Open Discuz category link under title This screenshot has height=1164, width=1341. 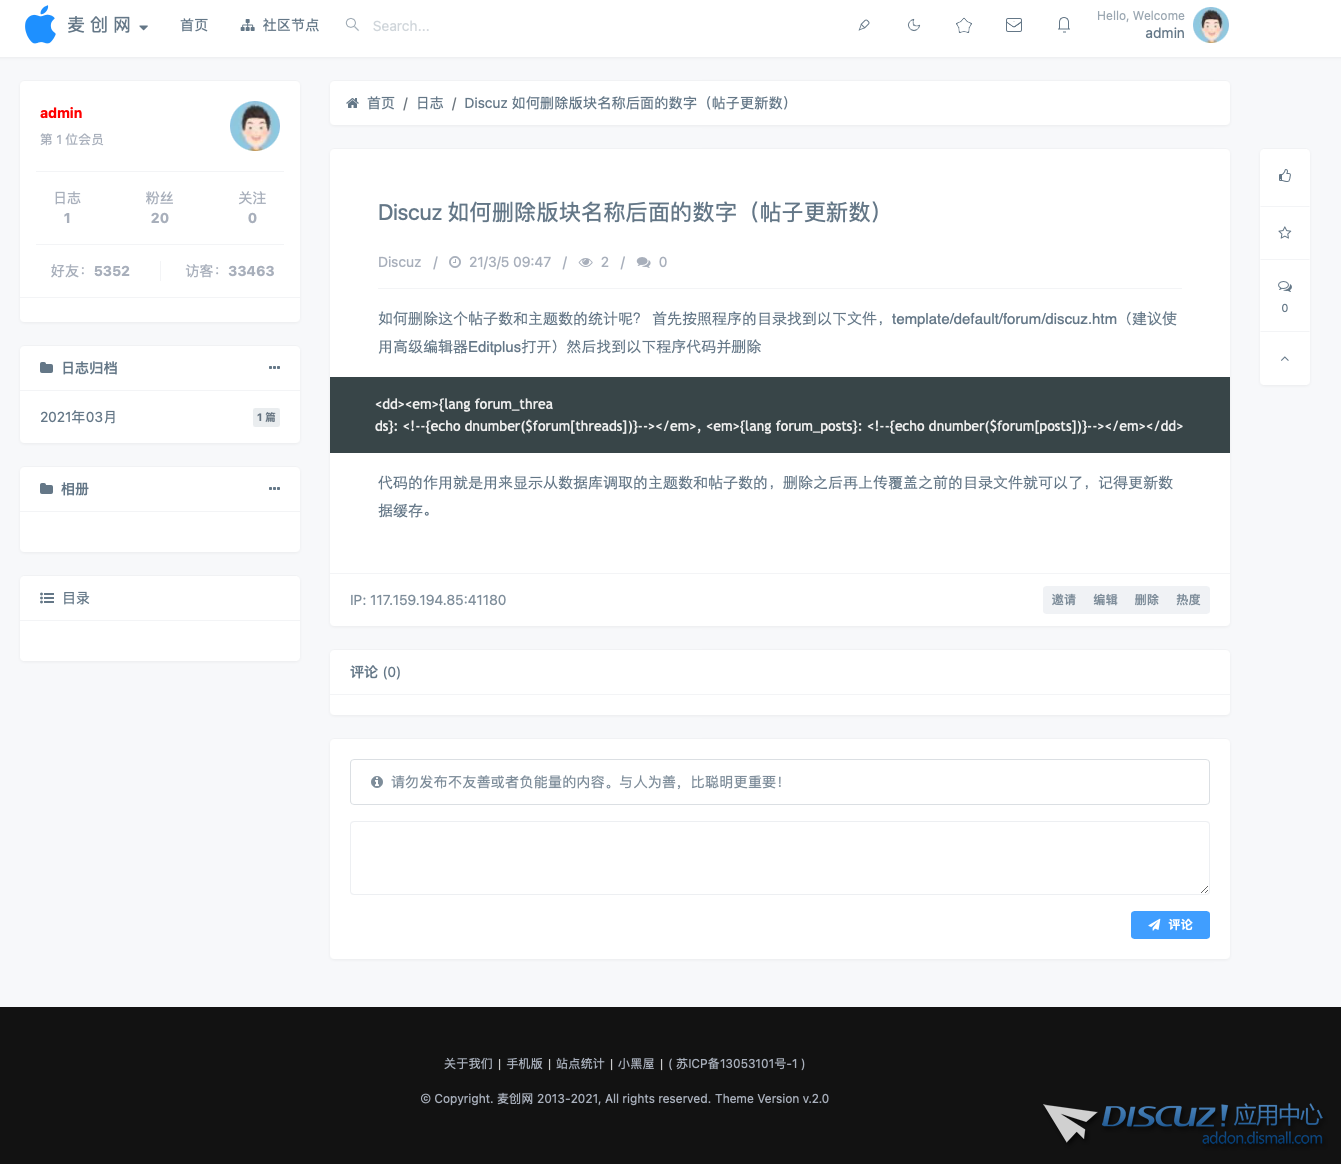(399, 262)
